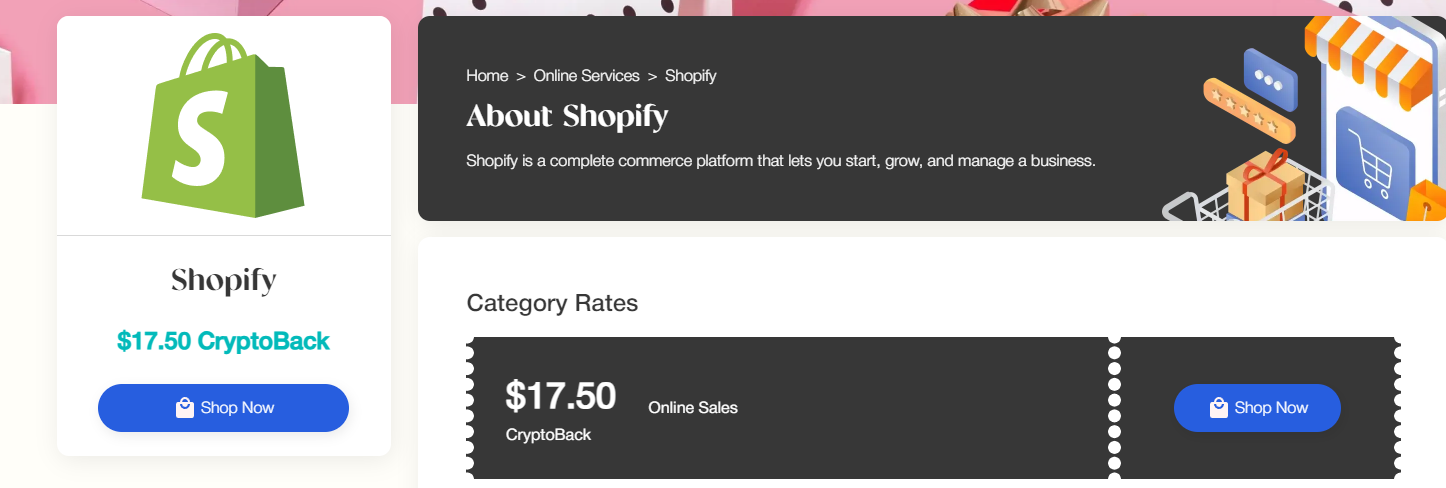Click the Online Sales category label
Image resolution: width=1446 pixels, height=488 pixels.
point(693,408)
